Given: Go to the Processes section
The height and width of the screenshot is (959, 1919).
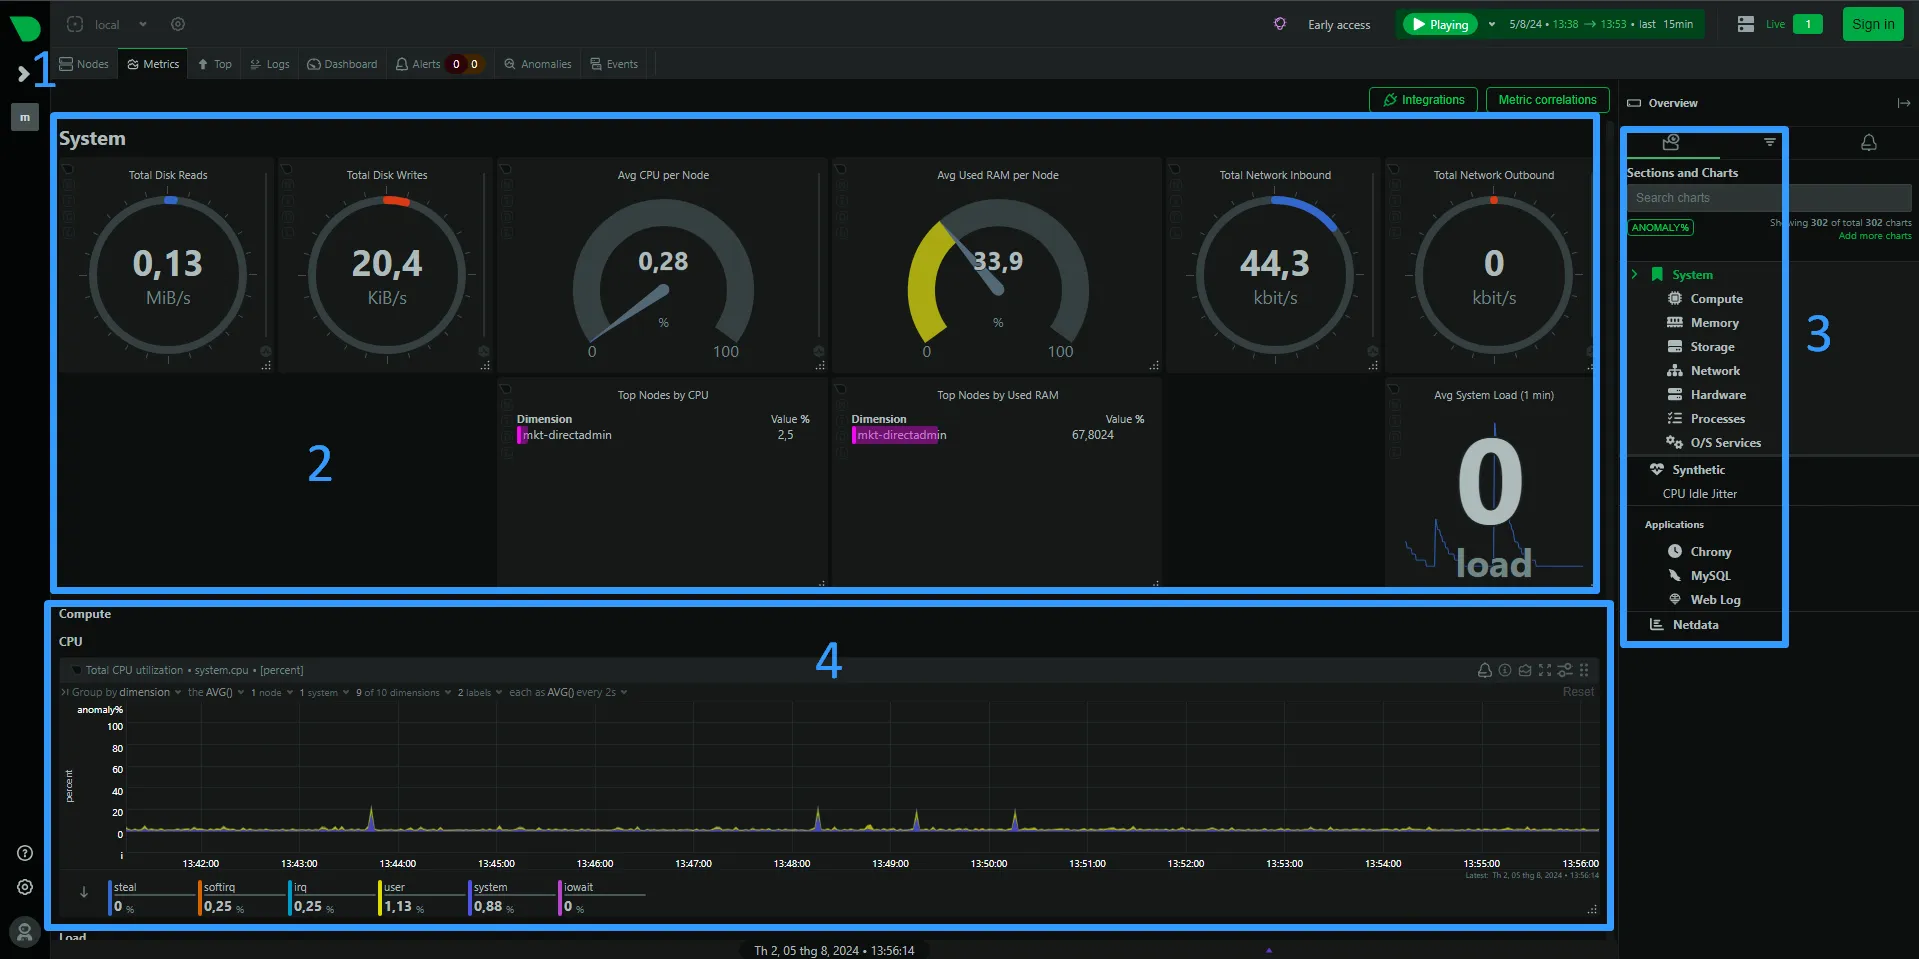Looking at the screenshot, I should tap(1717, 419).
